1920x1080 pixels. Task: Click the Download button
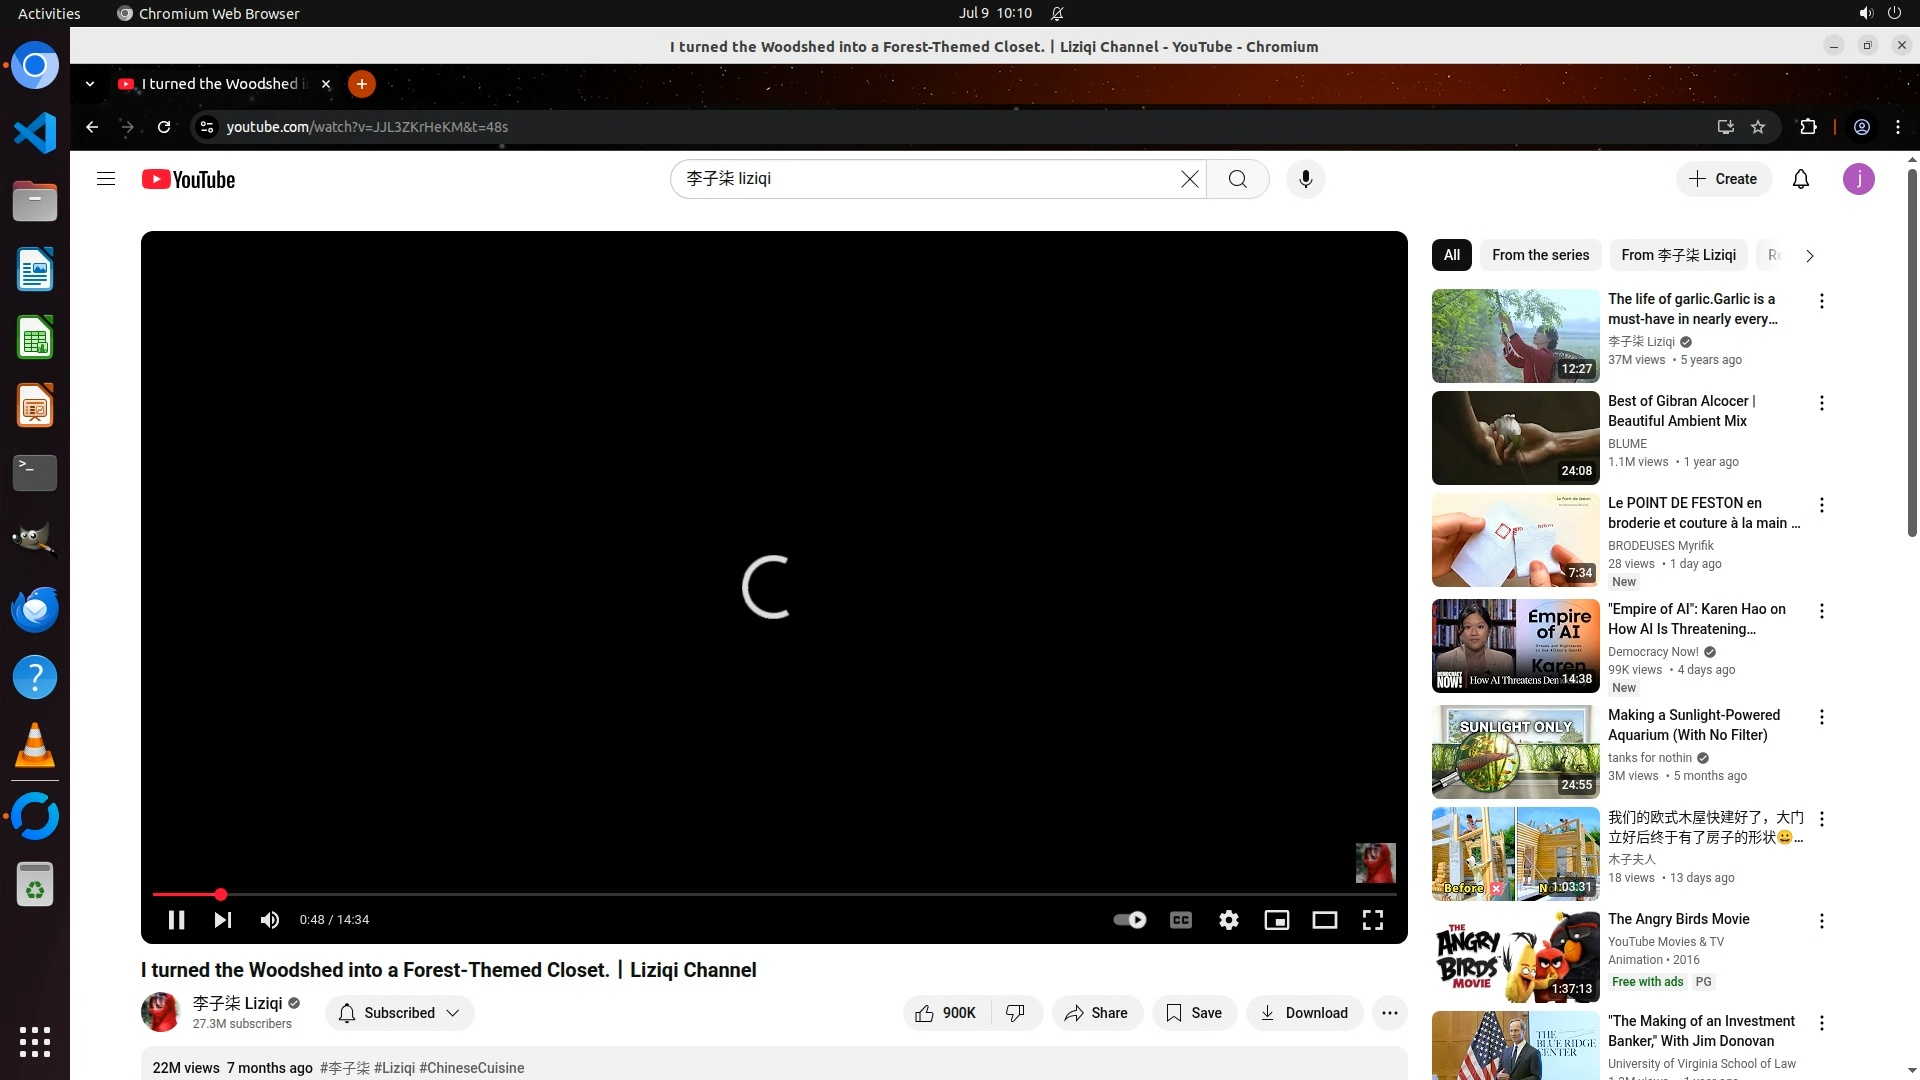1304,1013
